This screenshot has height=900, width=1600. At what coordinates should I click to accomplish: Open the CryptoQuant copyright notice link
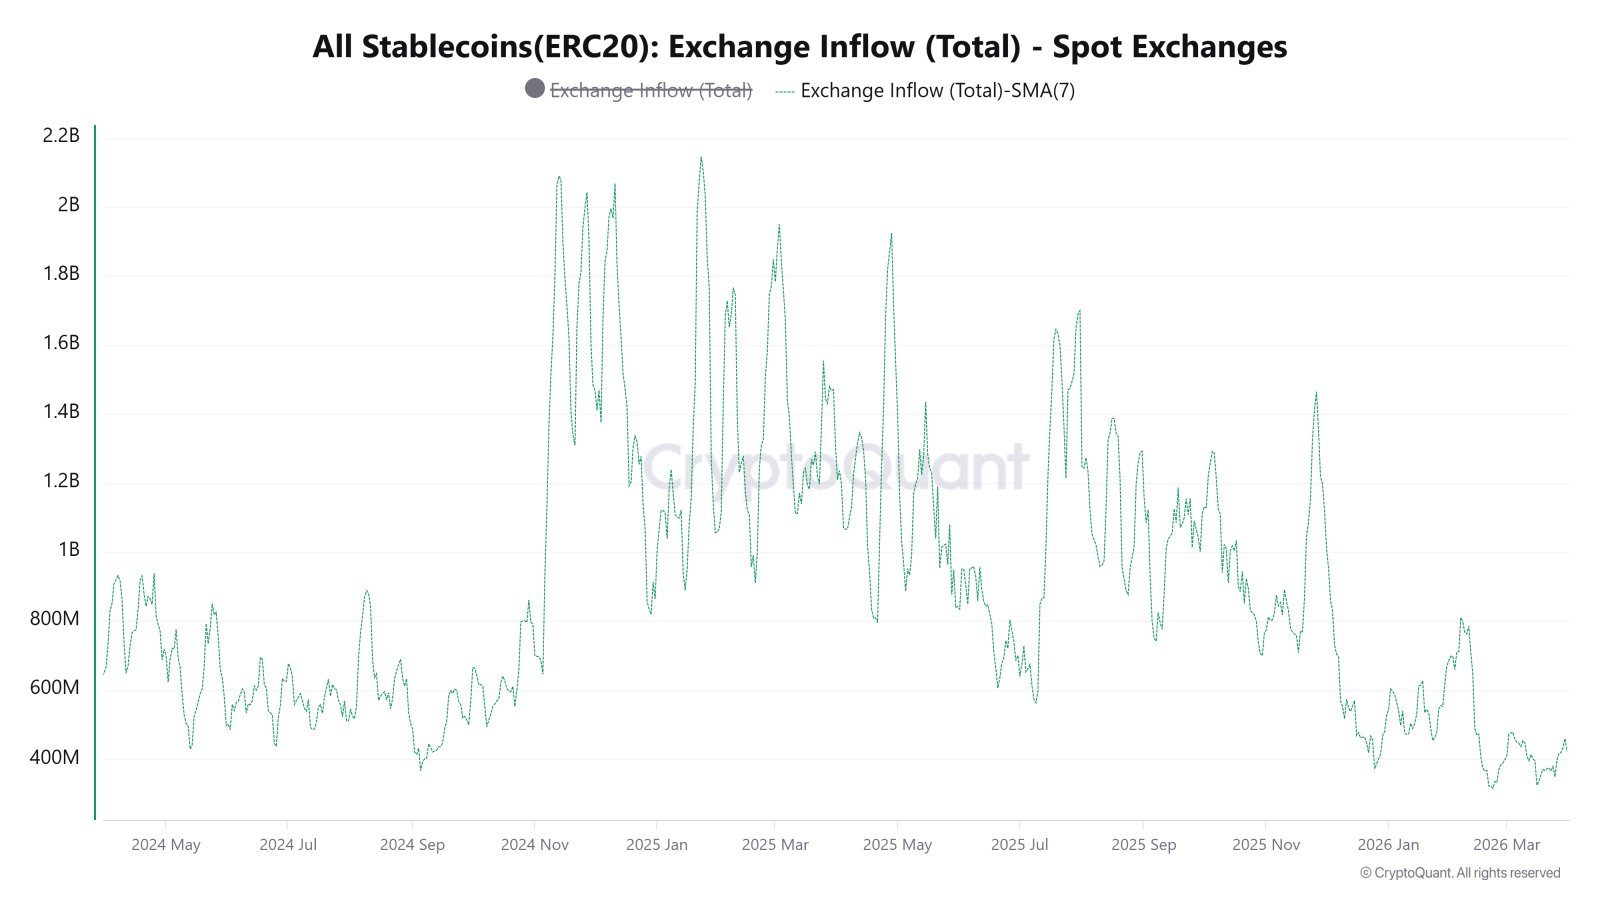1460,873
